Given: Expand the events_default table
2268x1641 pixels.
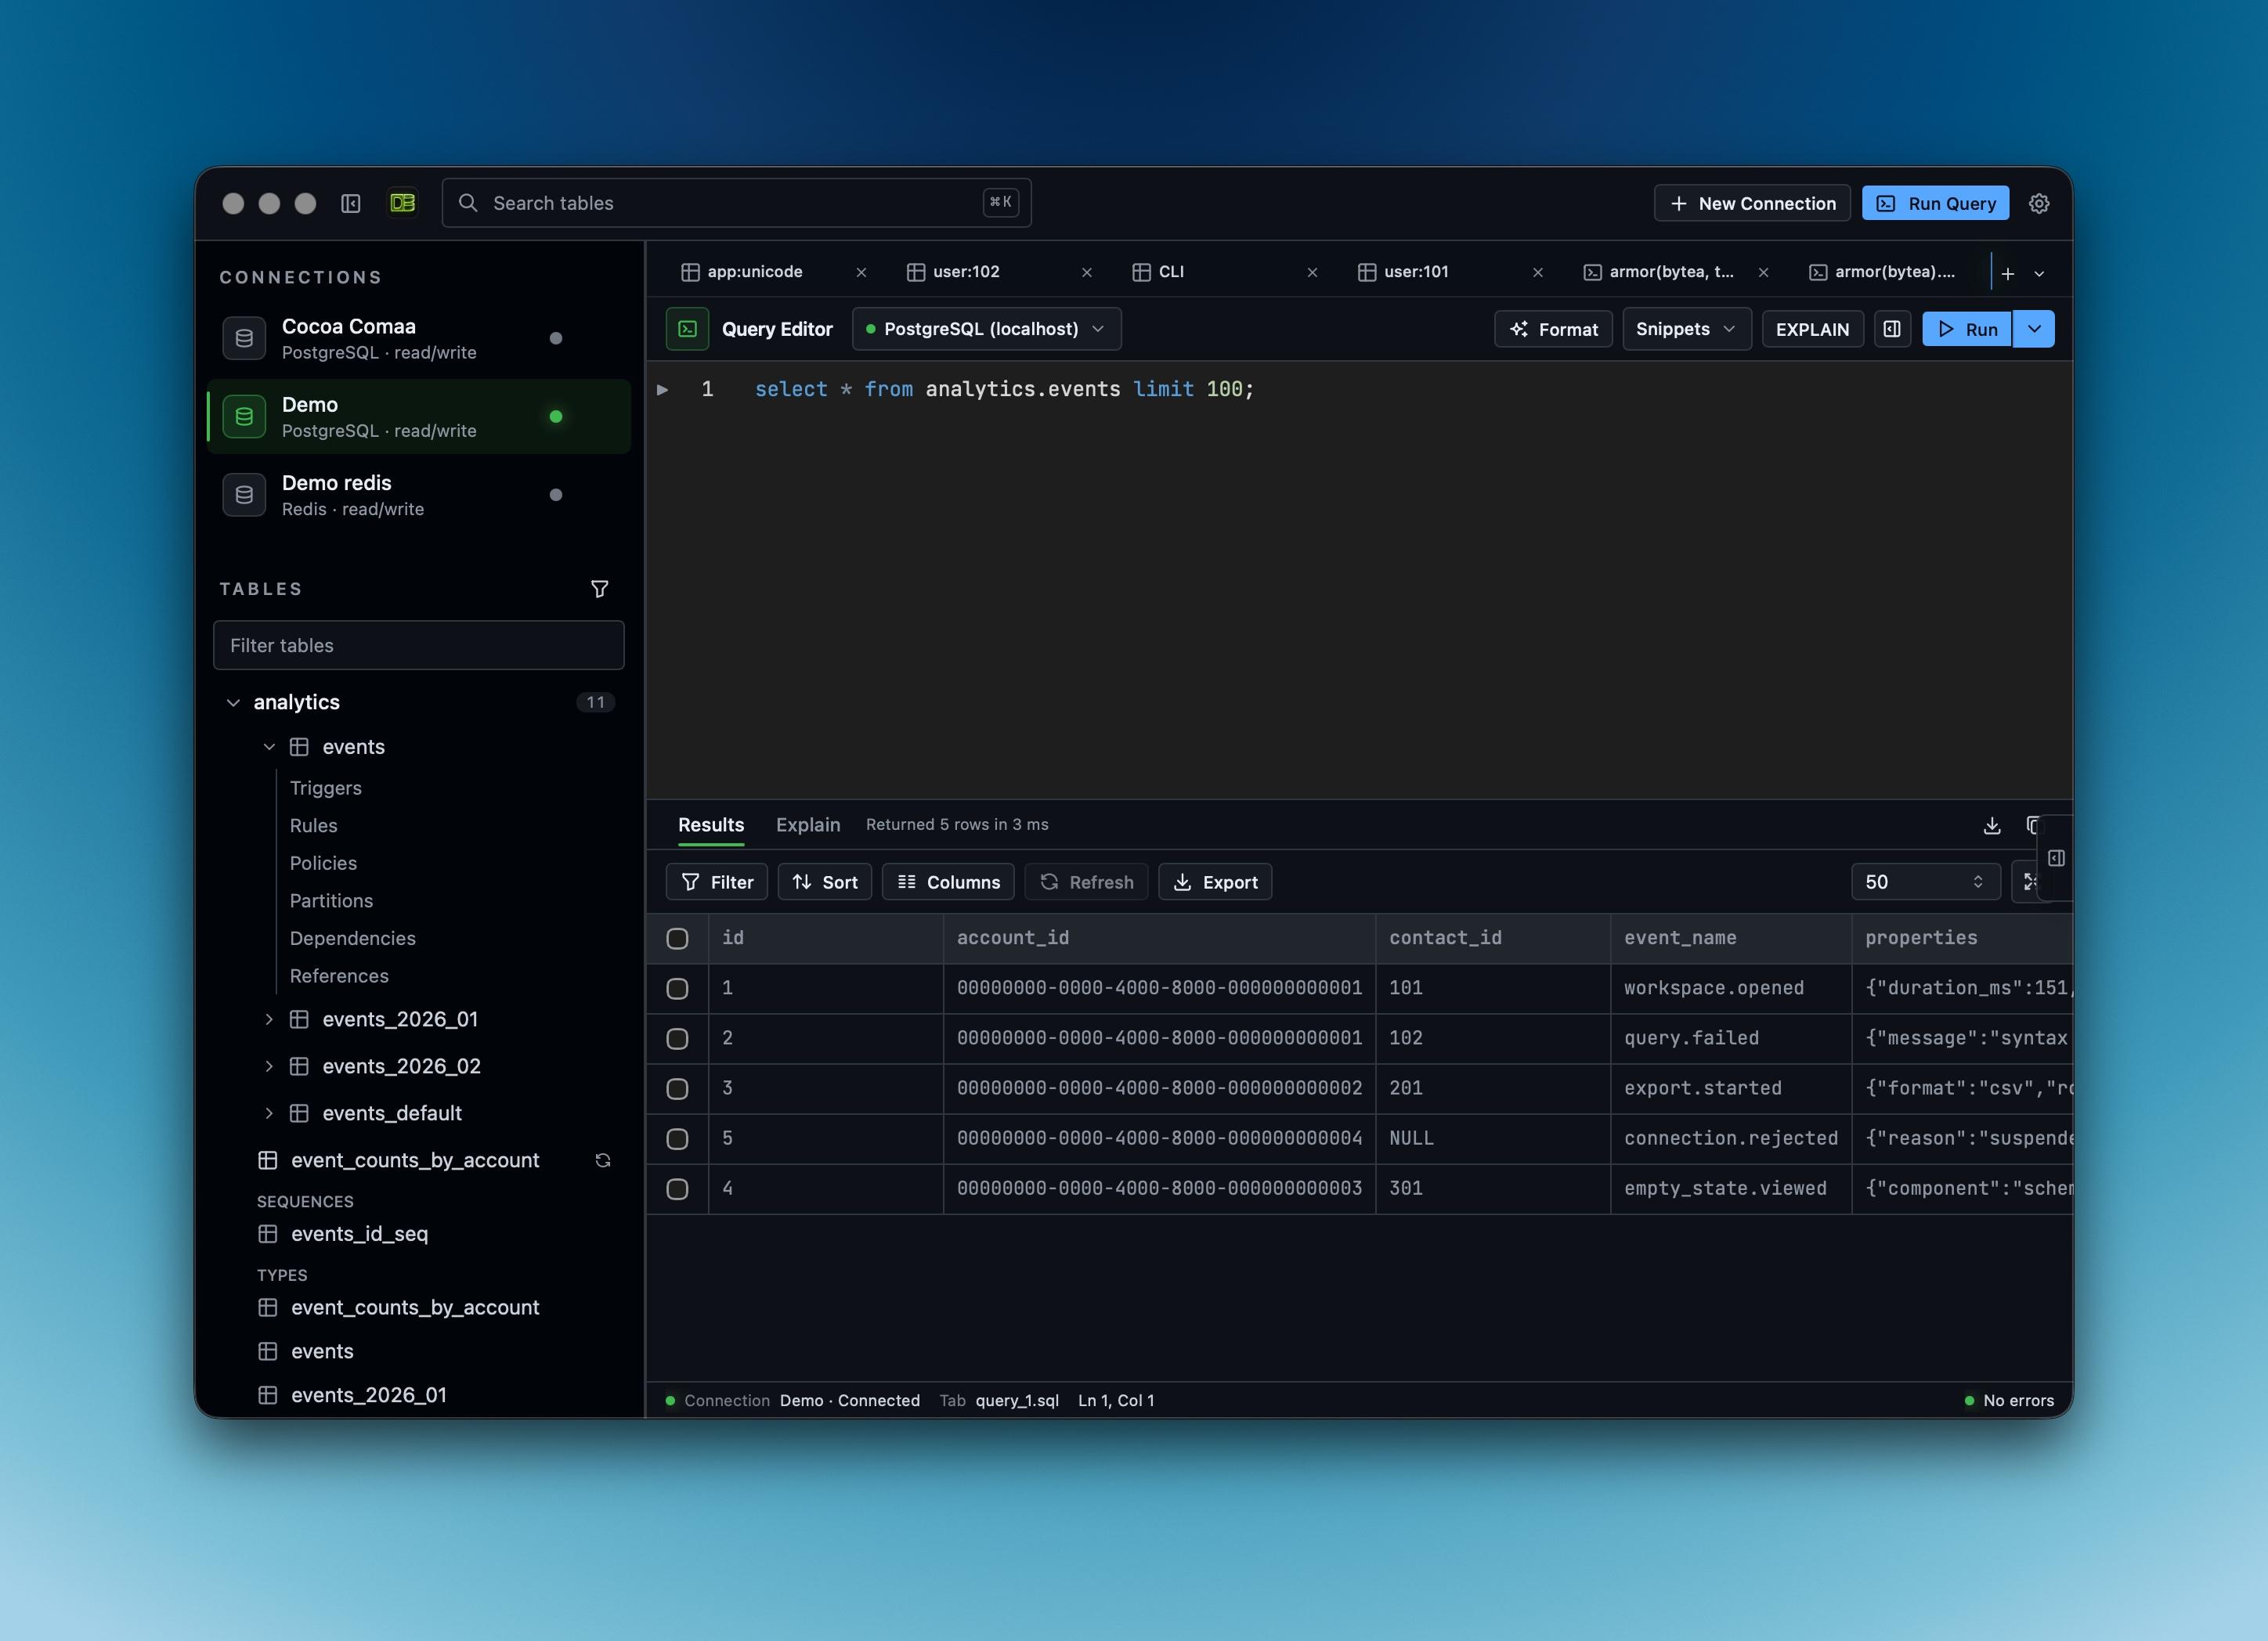Looking at the screenshot, I should pyautogui.click(x=269, y=1113).
